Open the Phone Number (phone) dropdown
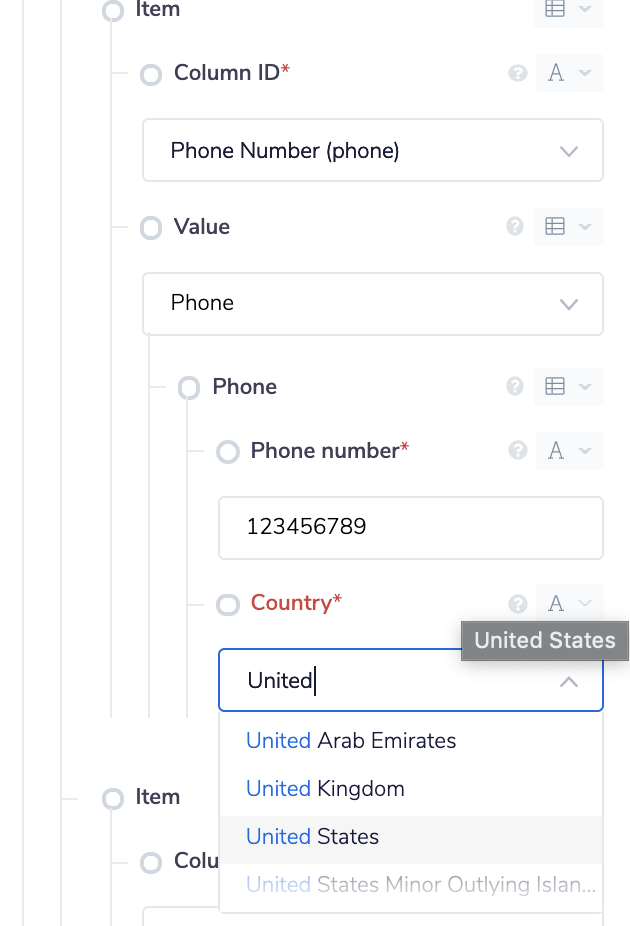Image resolution: width=630 pixels, height=926 pixels. pyautogui.click(x=372, y=150)
